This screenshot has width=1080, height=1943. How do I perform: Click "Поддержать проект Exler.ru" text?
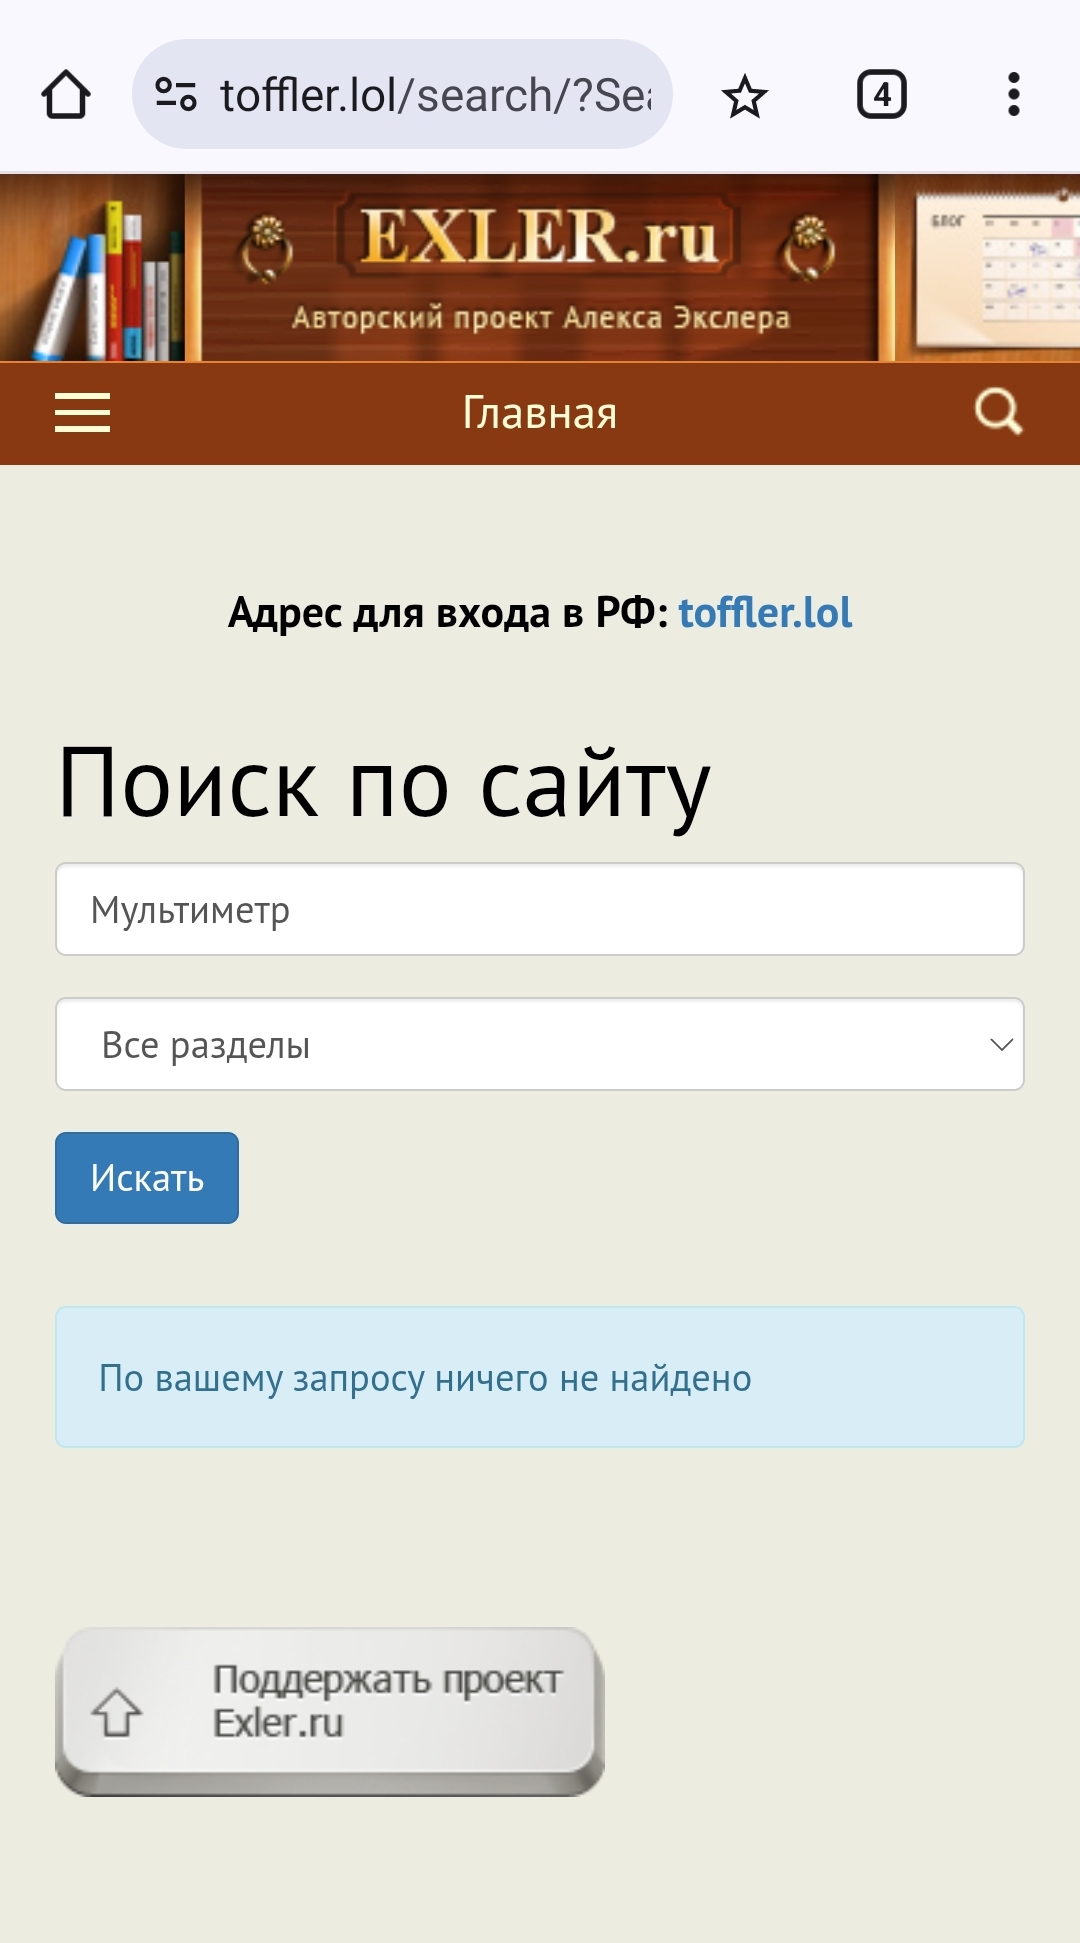click(385, 1700)
